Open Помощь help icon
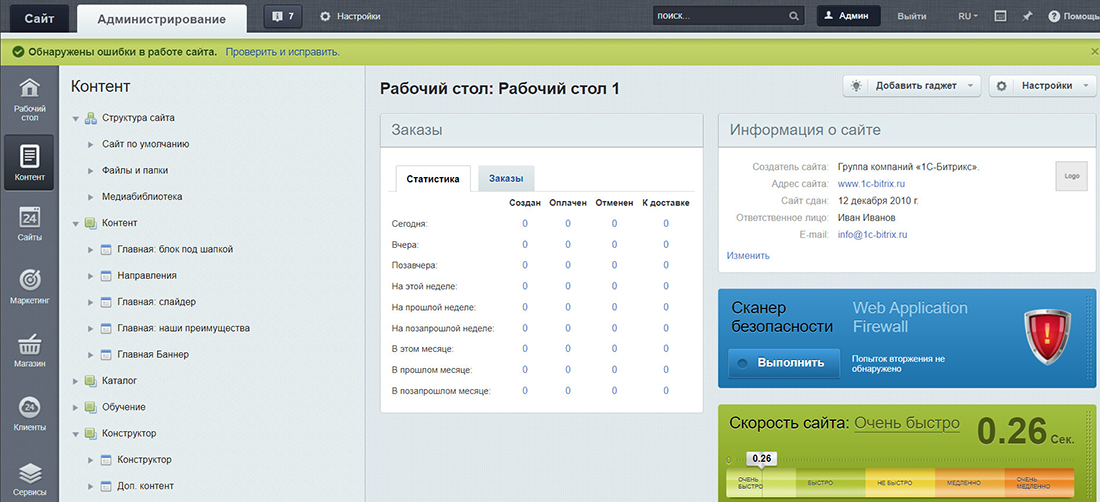1100x502 pixels. (x=1054, y=16)
